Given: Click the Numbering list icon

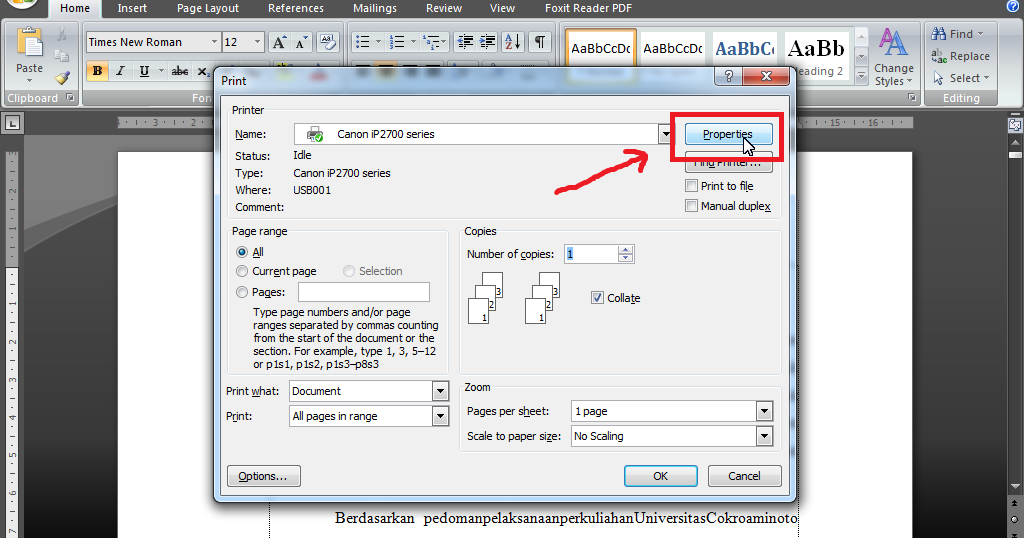Looking at the screenshot, I should 396,42.
